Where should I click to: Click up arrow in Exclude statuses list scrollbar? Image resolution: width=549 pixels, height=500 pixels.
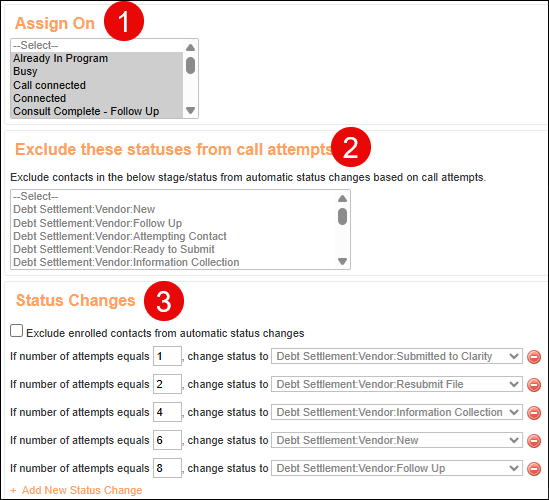click(x=342, y=199)
